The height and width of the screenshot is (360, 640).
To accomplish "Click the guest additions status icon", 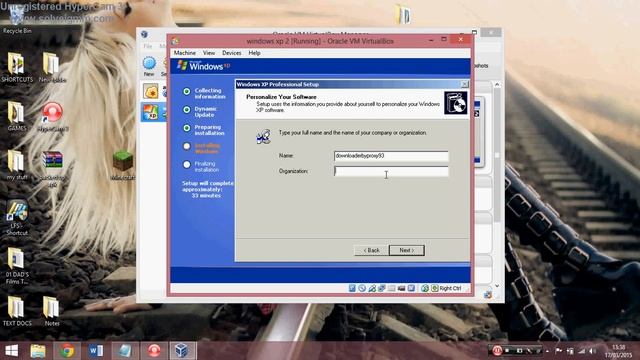I will point(411,288).
